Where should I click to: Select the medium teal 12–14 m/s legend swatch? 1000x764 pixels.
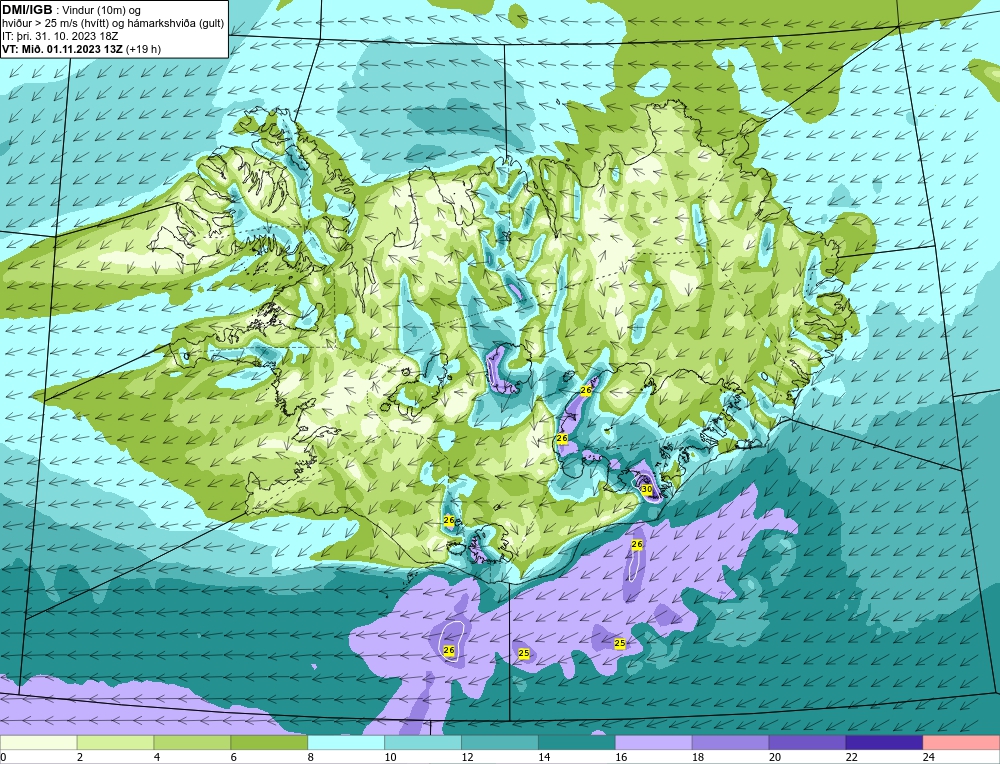[500, 743]
